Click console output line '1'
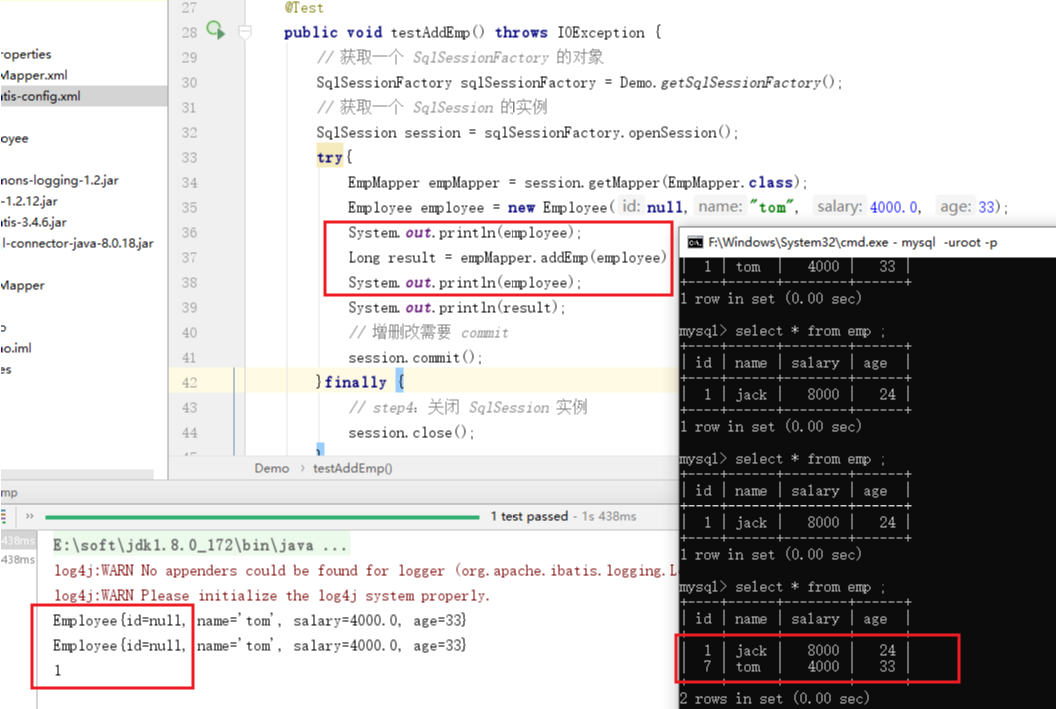Image resolution: width=1056 pixels, height=709 pixels. click(58, 671)
